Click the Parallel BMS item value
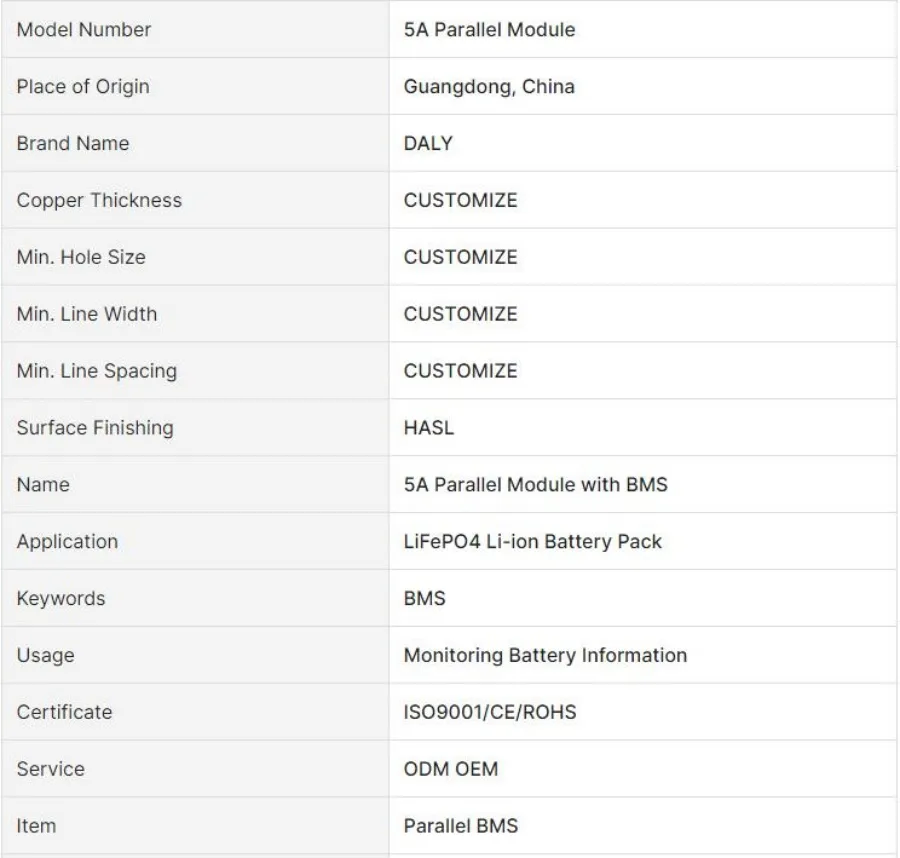Screen dimensions: 900x858 click(x=460, y=827)
